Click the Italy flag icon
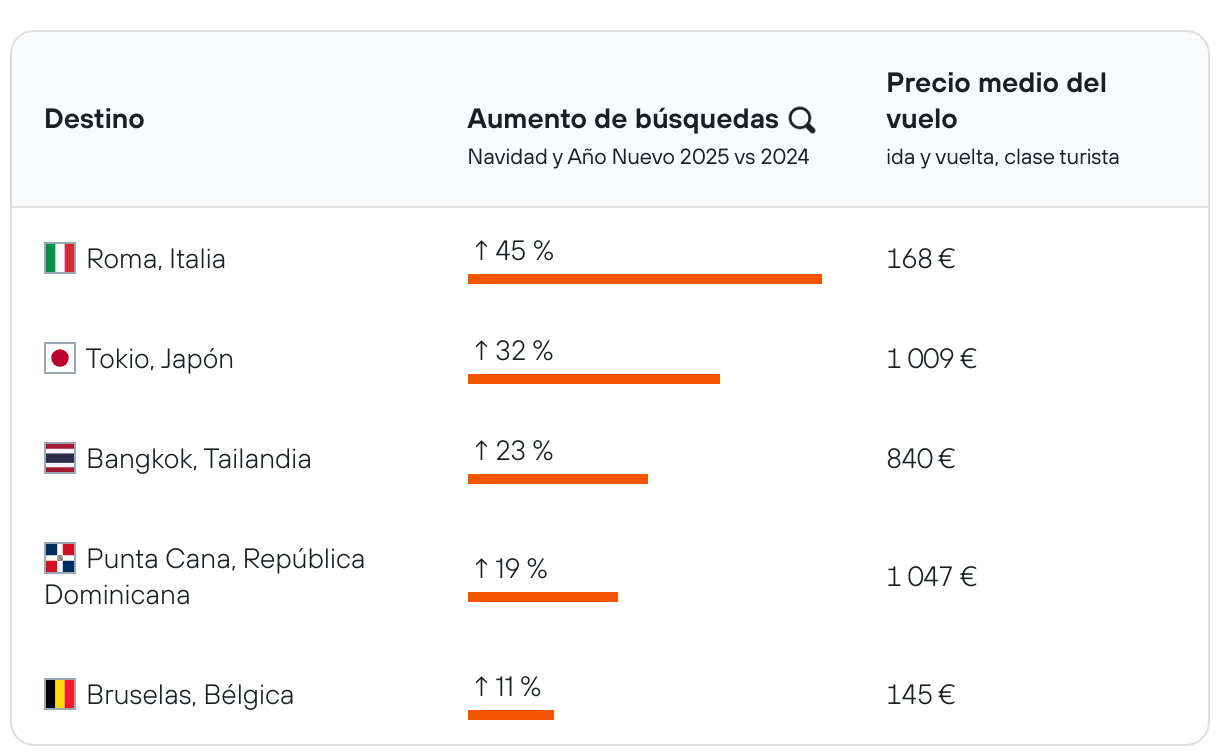This screenshot has height=756, width=1220. tap(60, 259)
